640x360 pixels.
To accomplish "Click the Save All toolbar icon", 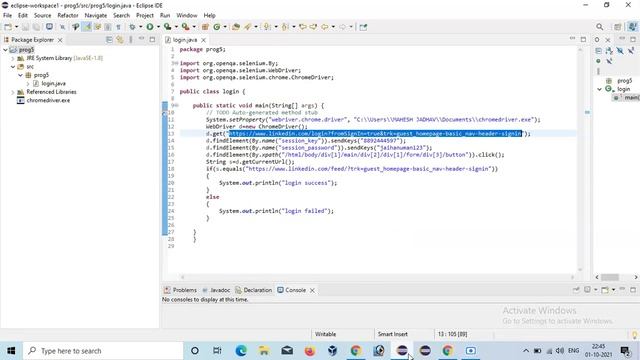I will click(36, 27).
